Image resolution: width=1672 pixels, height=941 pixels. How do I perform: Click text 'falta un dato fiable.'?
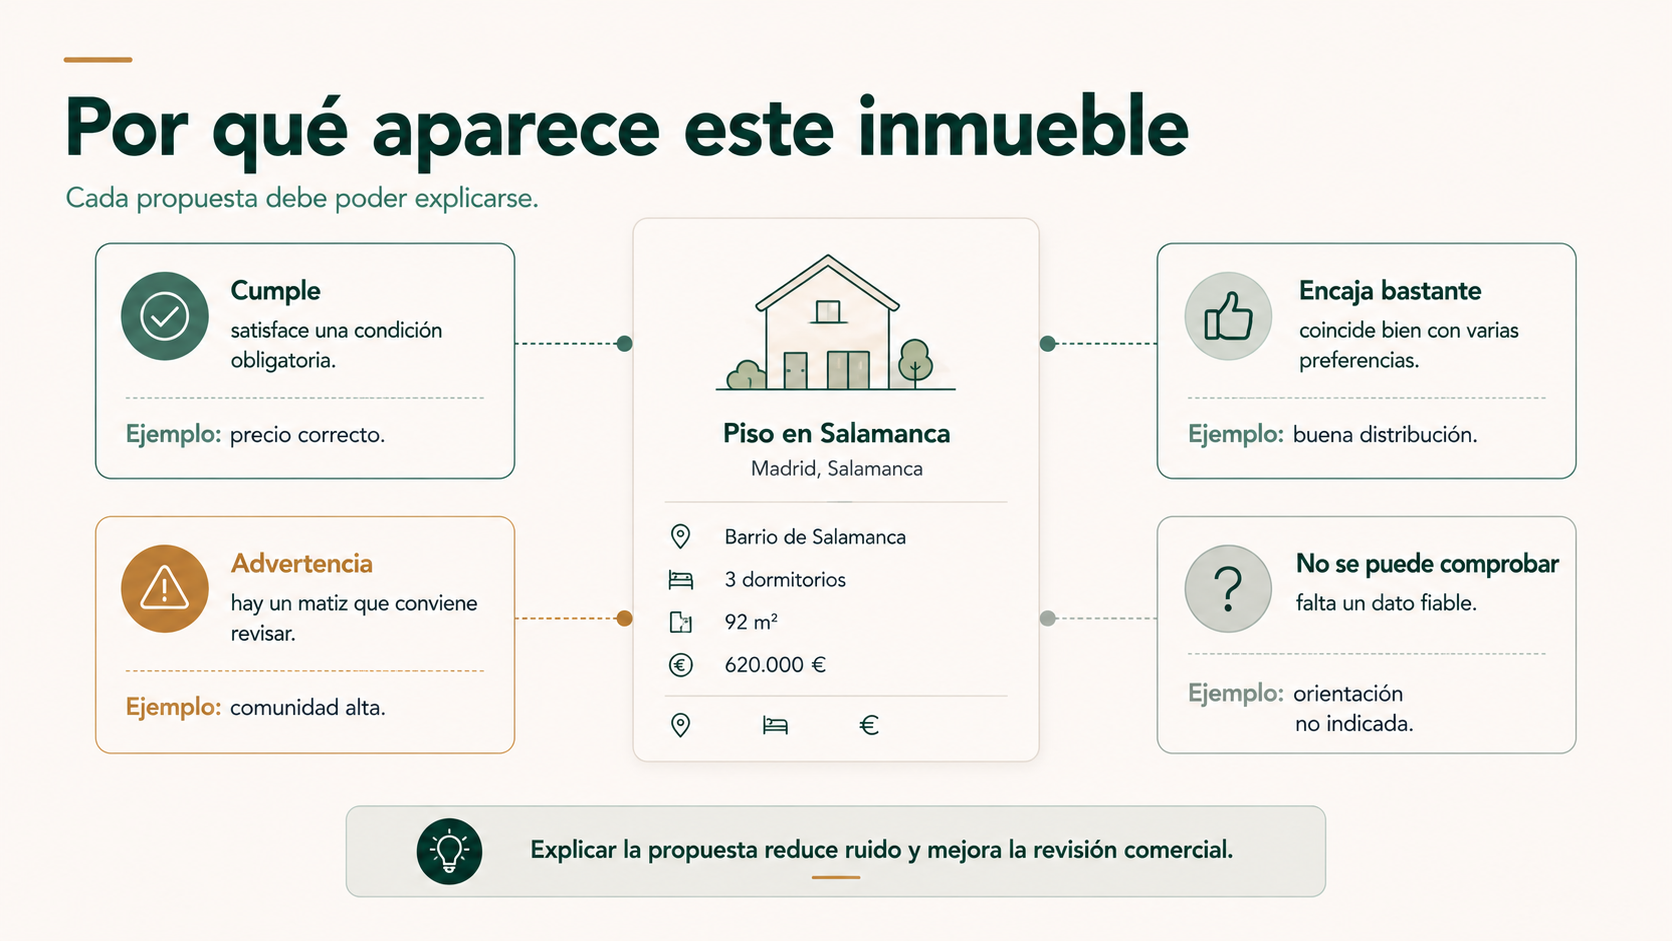coord(1386,603)
